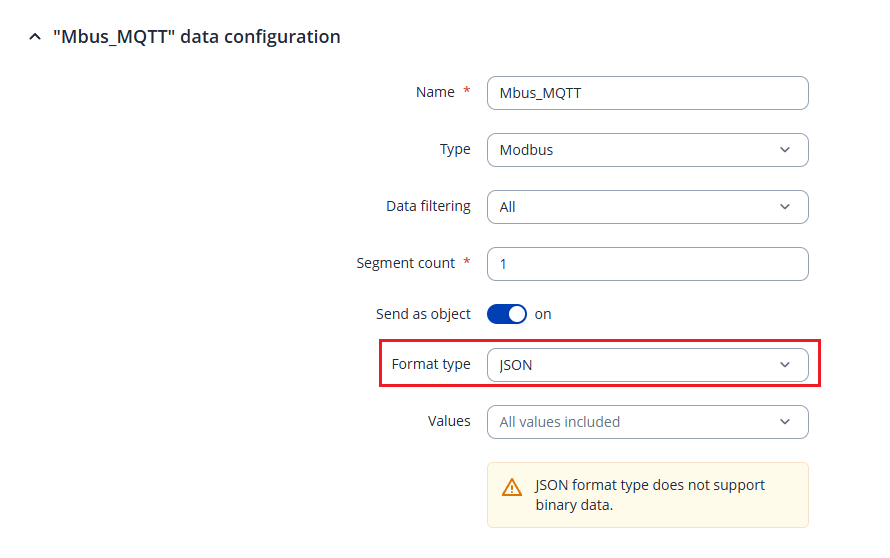Click the Send as object label
Image resolution: width=890 pixels, height=558 pixels.
423,314
